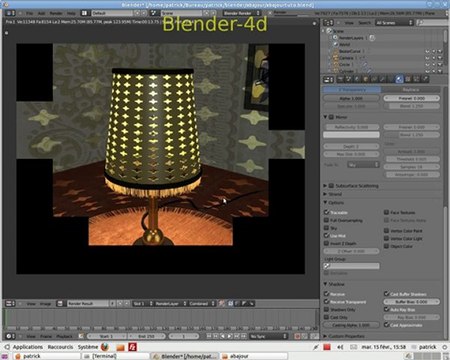Open the All Scenes outliner display dropdown
This screenshot has width=450, height=360.
click(x=394, y=23)
